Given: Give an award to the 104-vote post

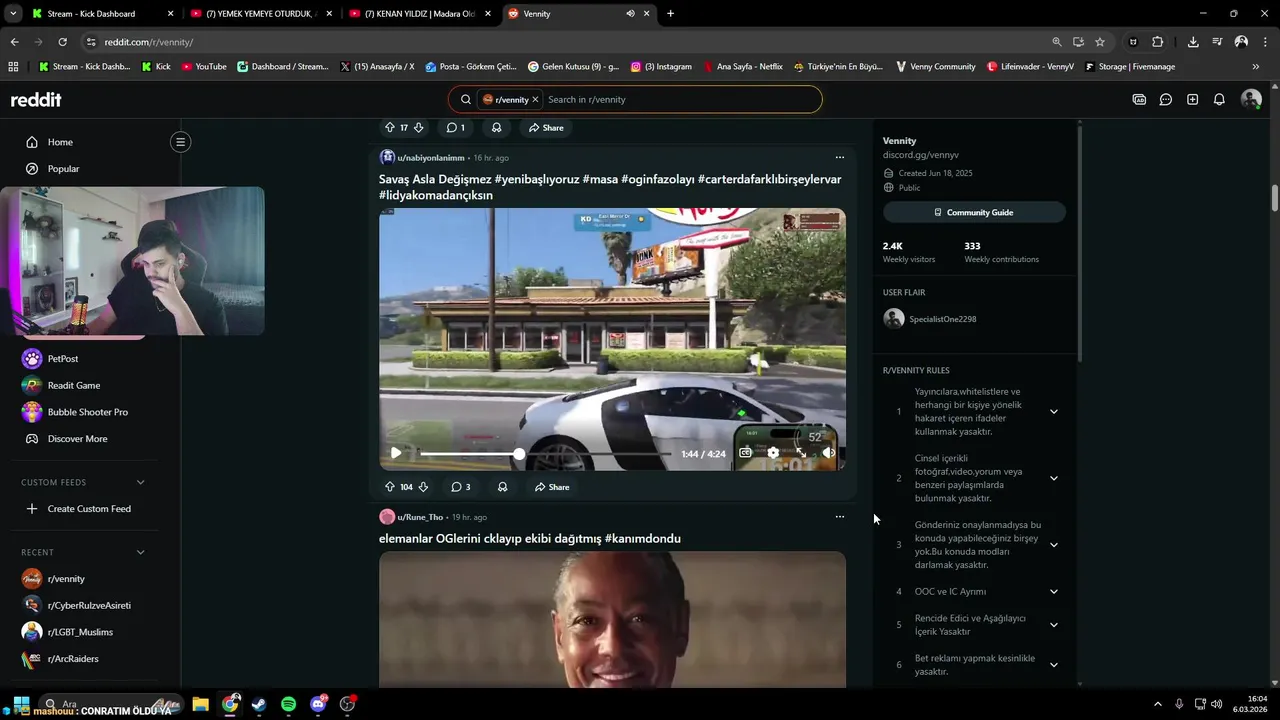Looking at the screenshot, I should click(x=502, y=487).
